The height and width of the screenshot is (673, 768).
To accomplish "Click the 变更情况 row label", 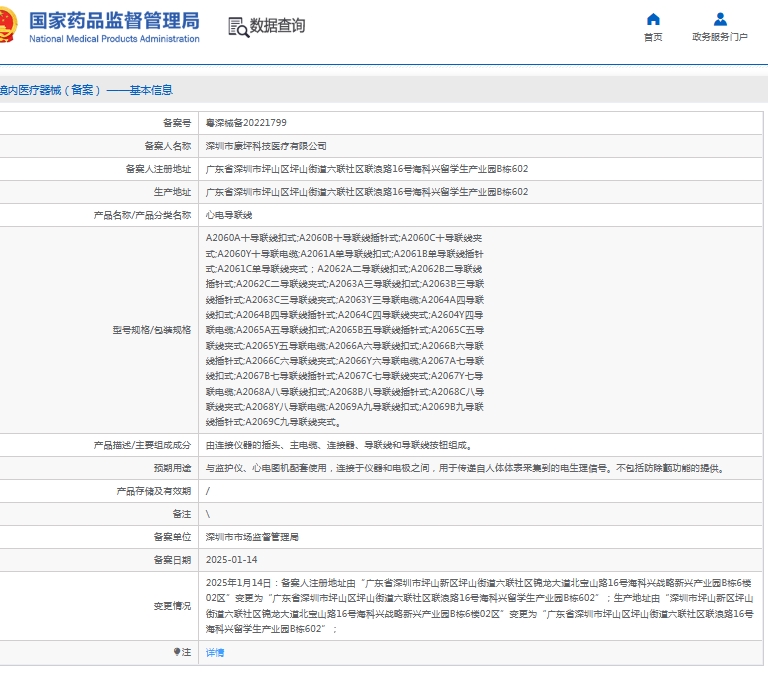I will coord(172,606).
